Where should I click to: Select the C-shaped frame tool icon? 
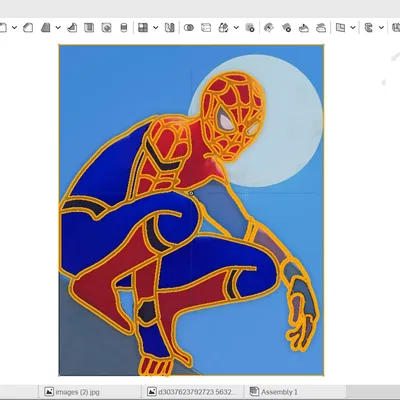(368, 28)
